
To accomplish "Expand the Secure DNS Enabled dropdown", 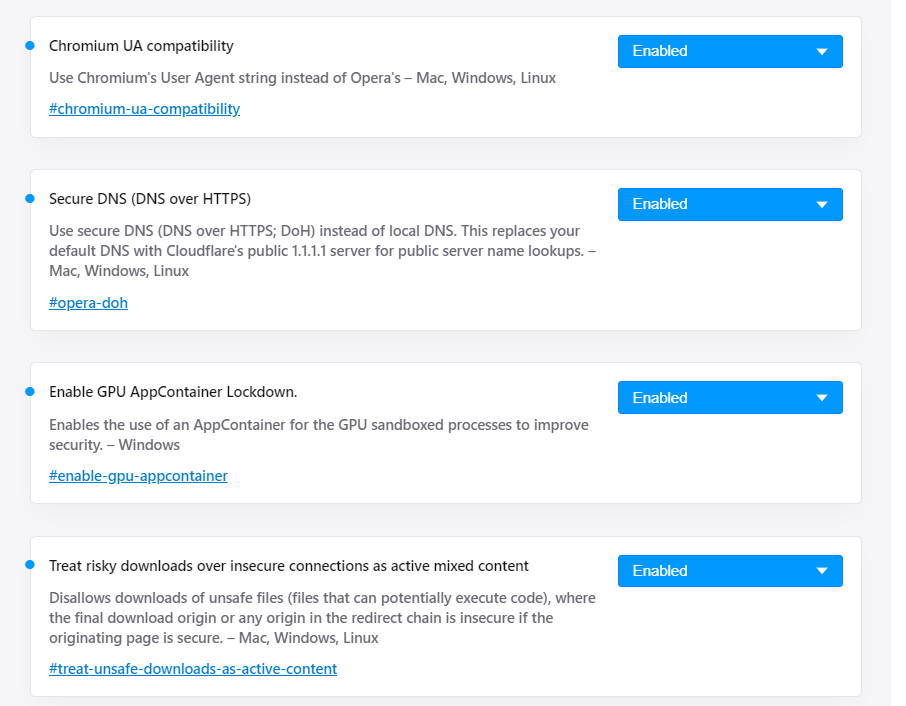I will point(730,204).
